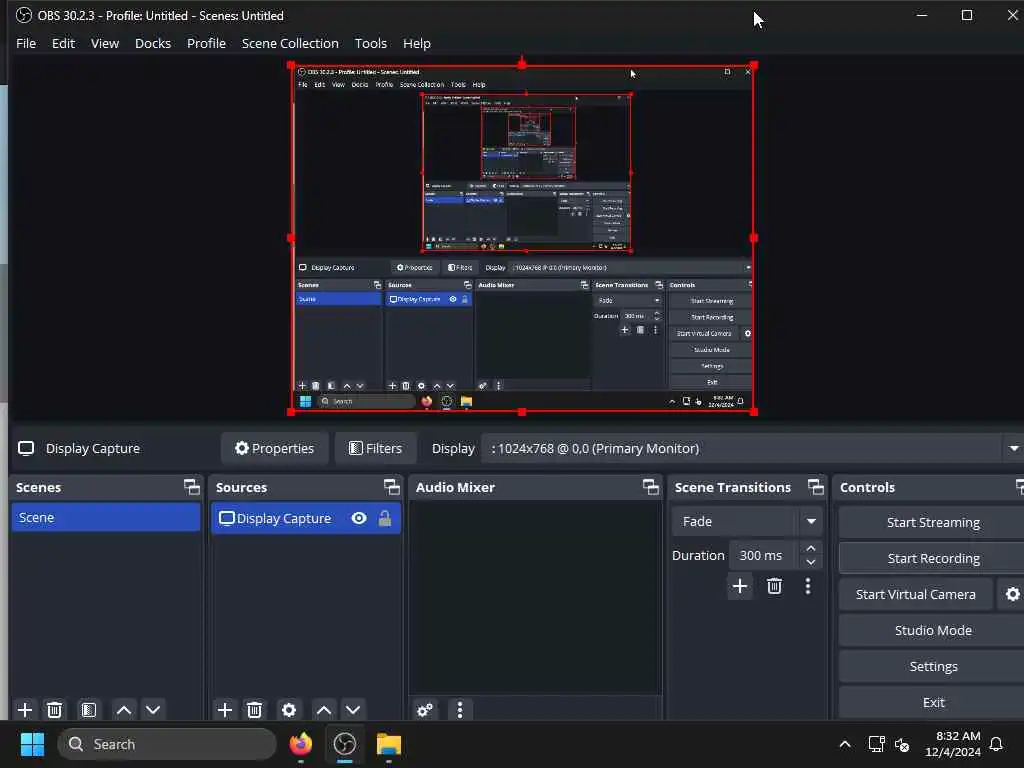Click OBS Studio taskbar icon
Image resolution: width=1024 pixels, height=768 pixels.
pyautogui.click(x=345, y=744)
